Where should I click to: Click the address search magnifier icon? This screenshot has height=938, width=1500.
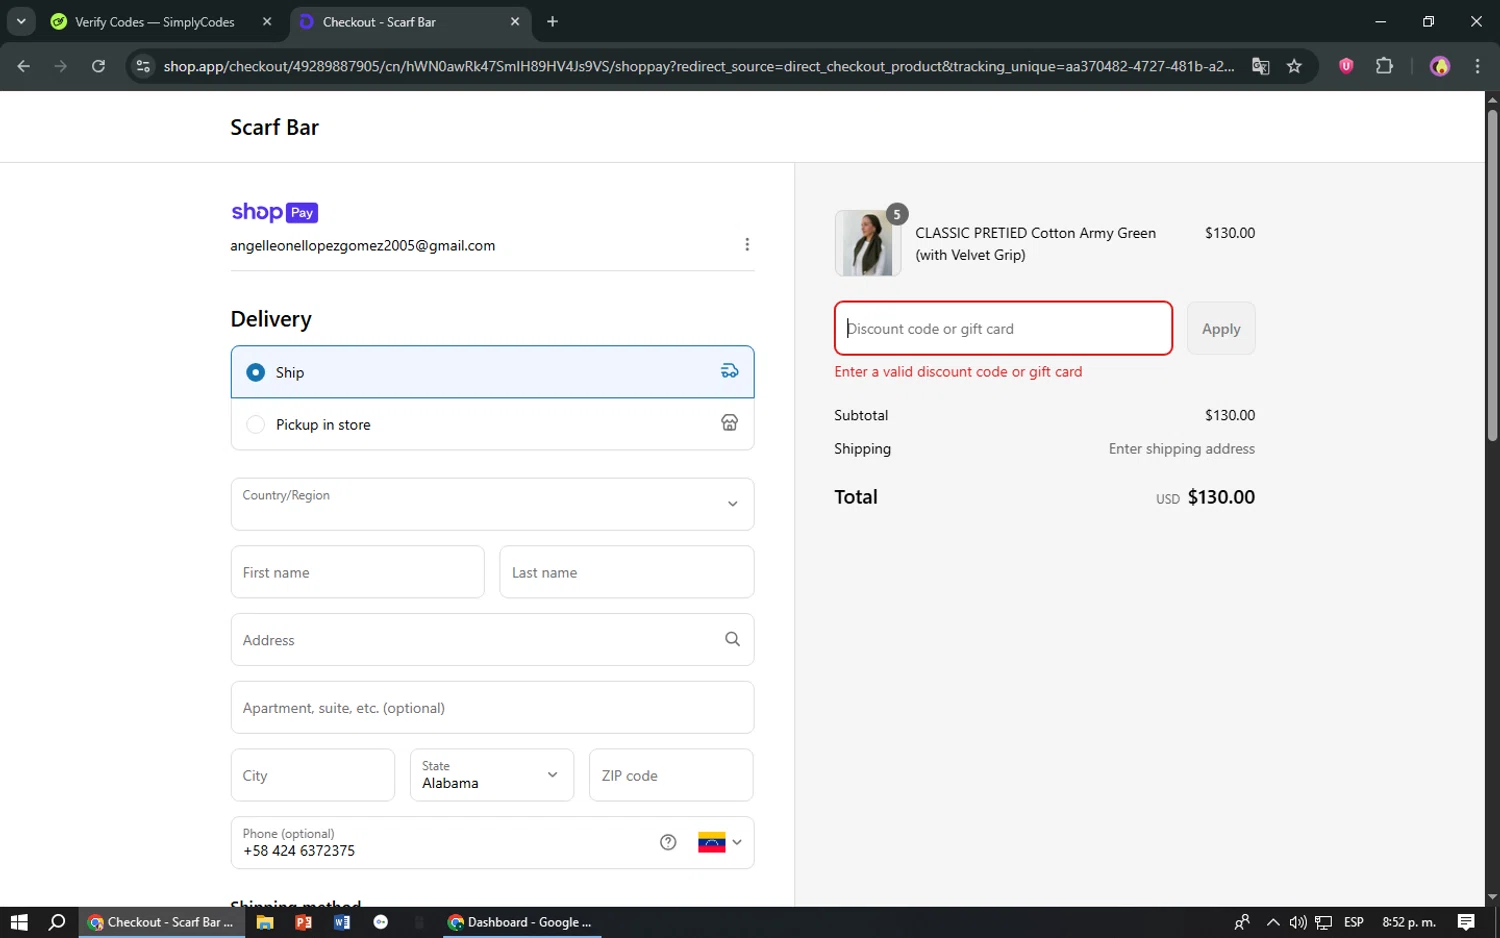coord(732,639)
